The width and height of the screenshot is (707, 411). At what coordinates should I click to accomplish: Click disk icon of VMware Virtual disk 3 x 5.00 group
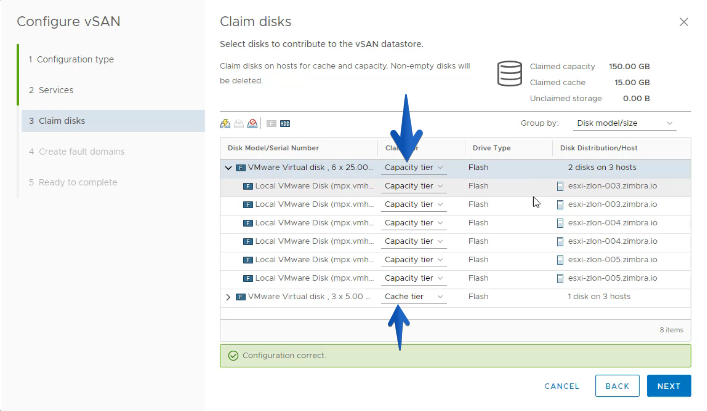click(x=241, y=297)
